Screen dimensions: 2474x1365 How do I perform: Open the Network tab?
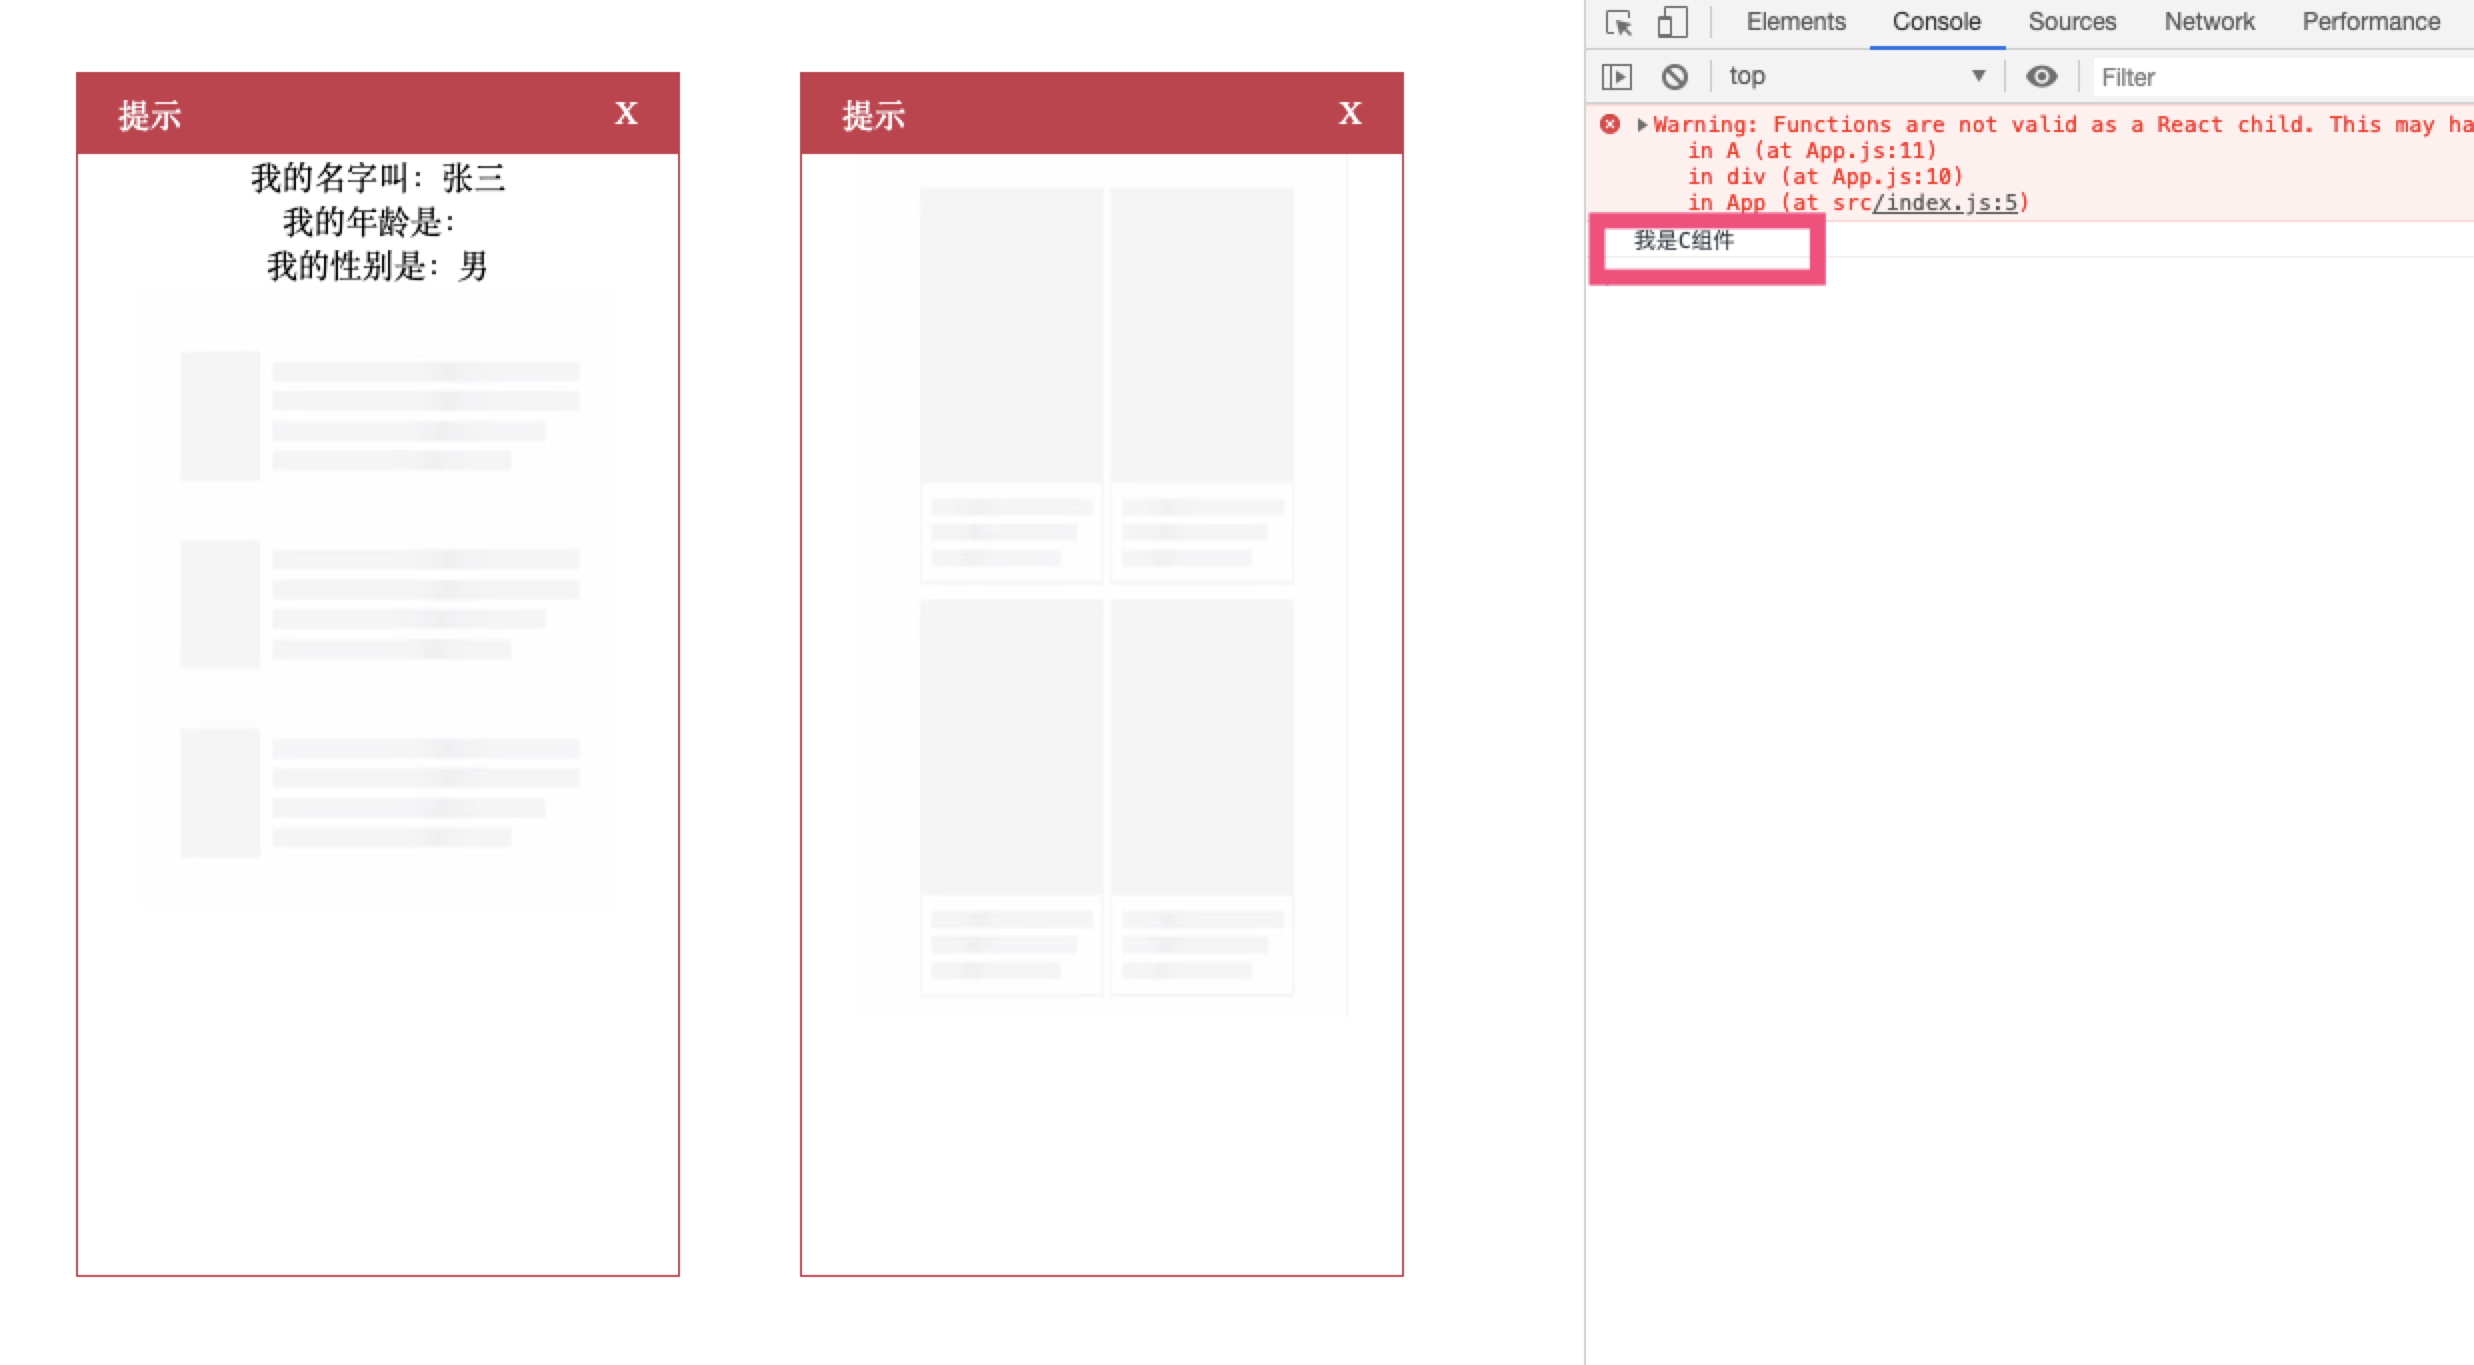pos(2209,22)
